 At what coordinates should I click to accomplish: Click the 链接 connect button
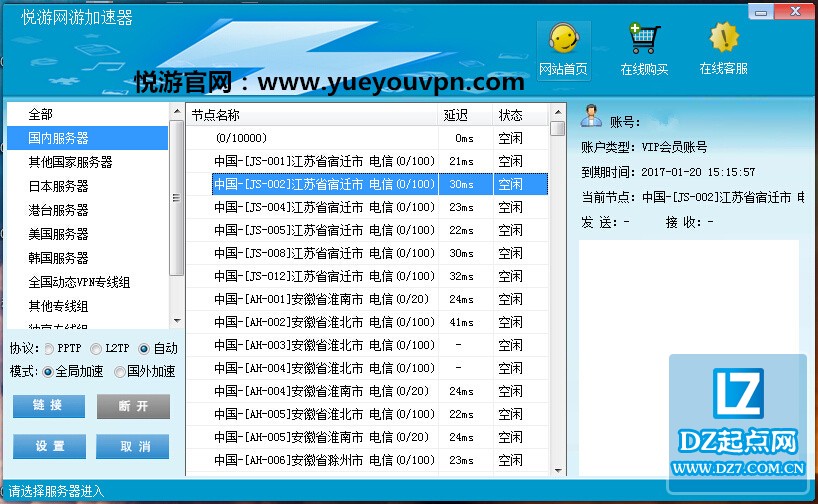(49, 406)
